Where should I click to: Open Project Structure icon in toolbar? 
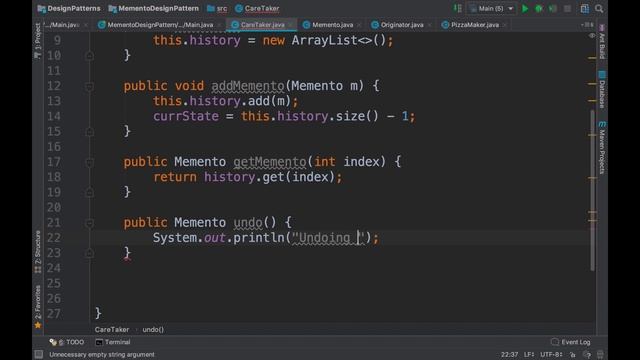(584, 9)
